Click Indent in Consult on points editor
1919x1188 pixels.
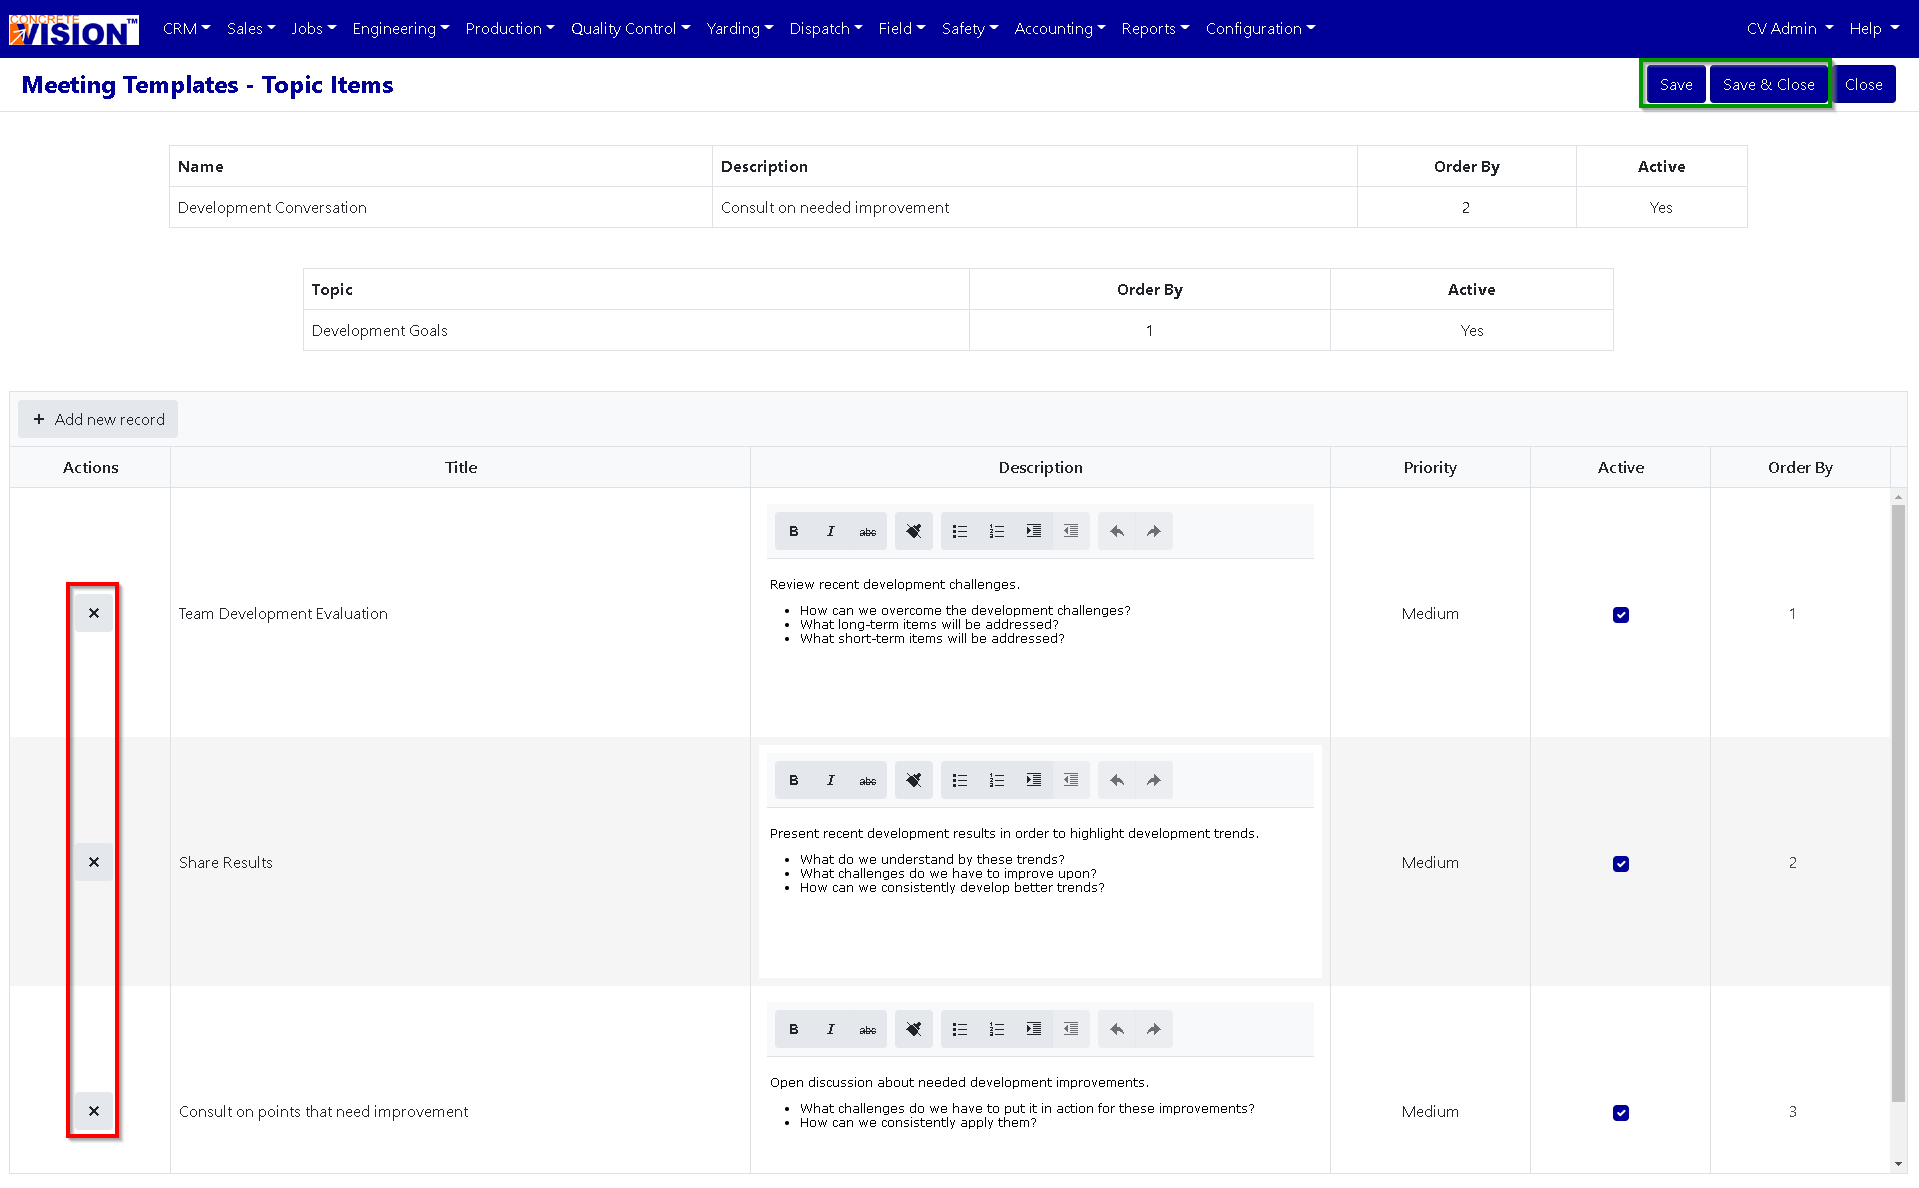[1034, 1029]
